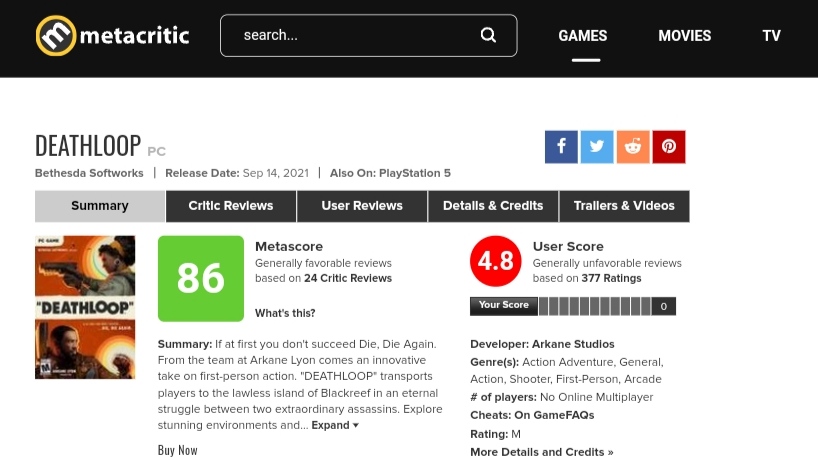Screen dimensions: 818x460
Task: Open the TV section
Action: click(772, 35)
